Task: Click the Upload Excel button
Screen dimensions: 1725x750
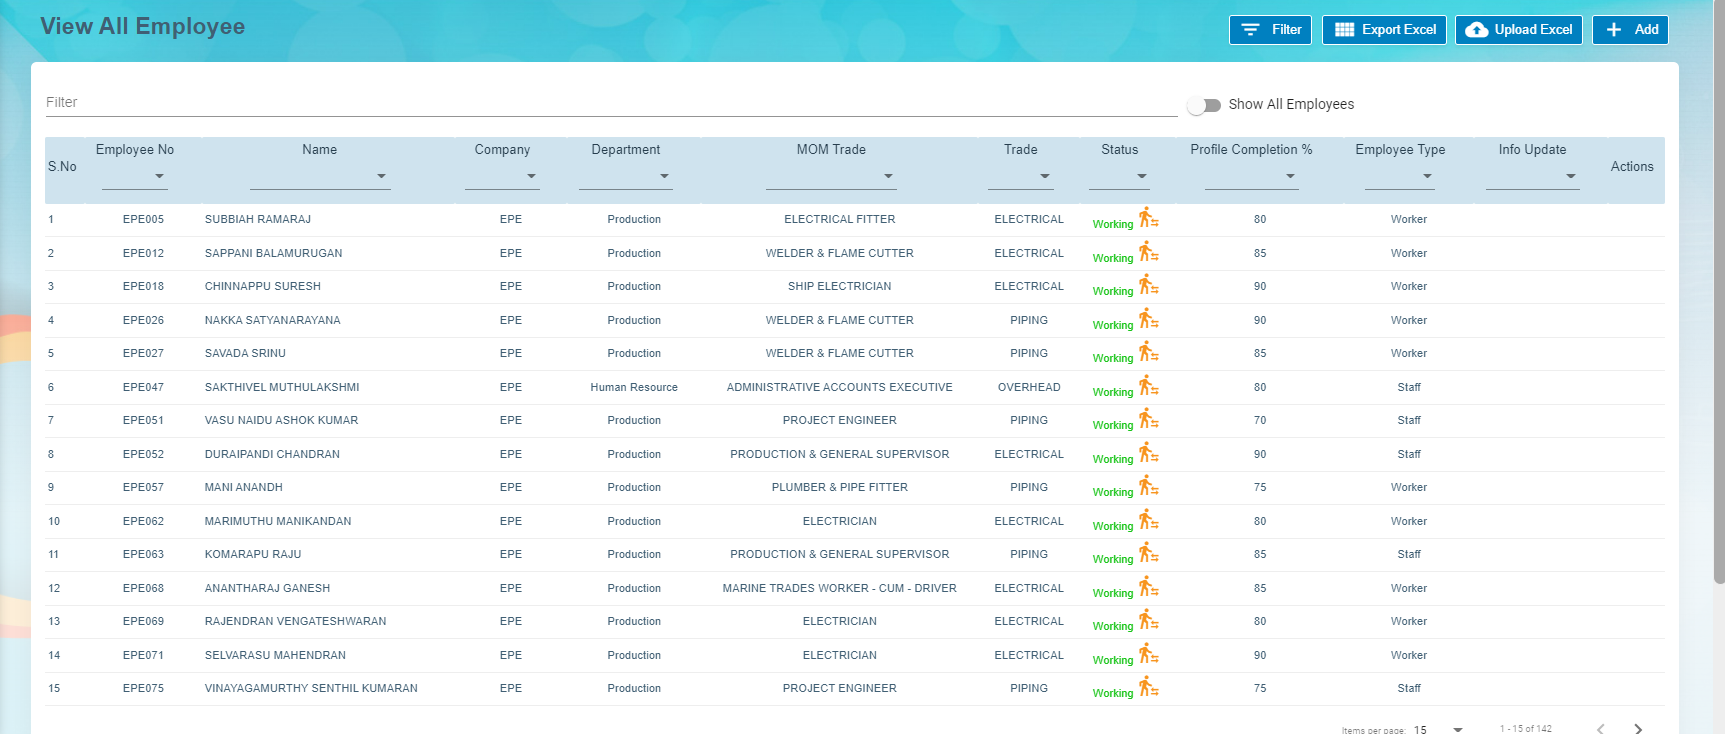Action: (x=1518, y=30)
